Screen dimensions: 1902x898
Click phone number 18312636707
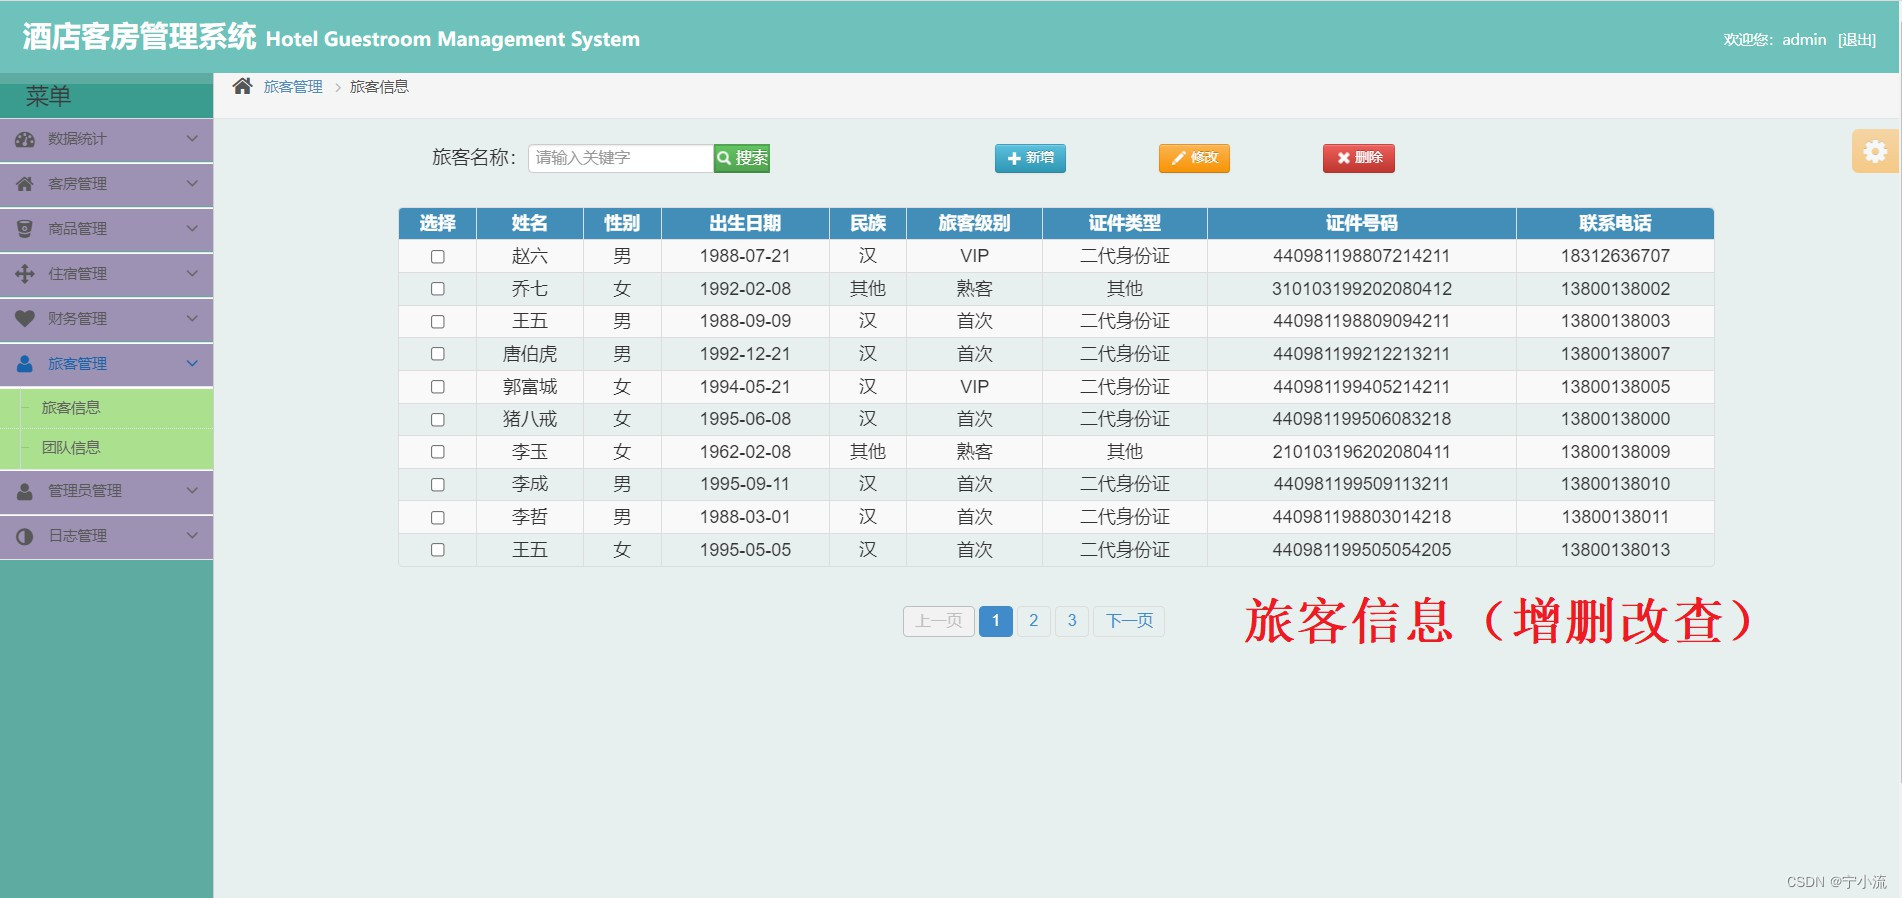click(x=1615, y=256)
